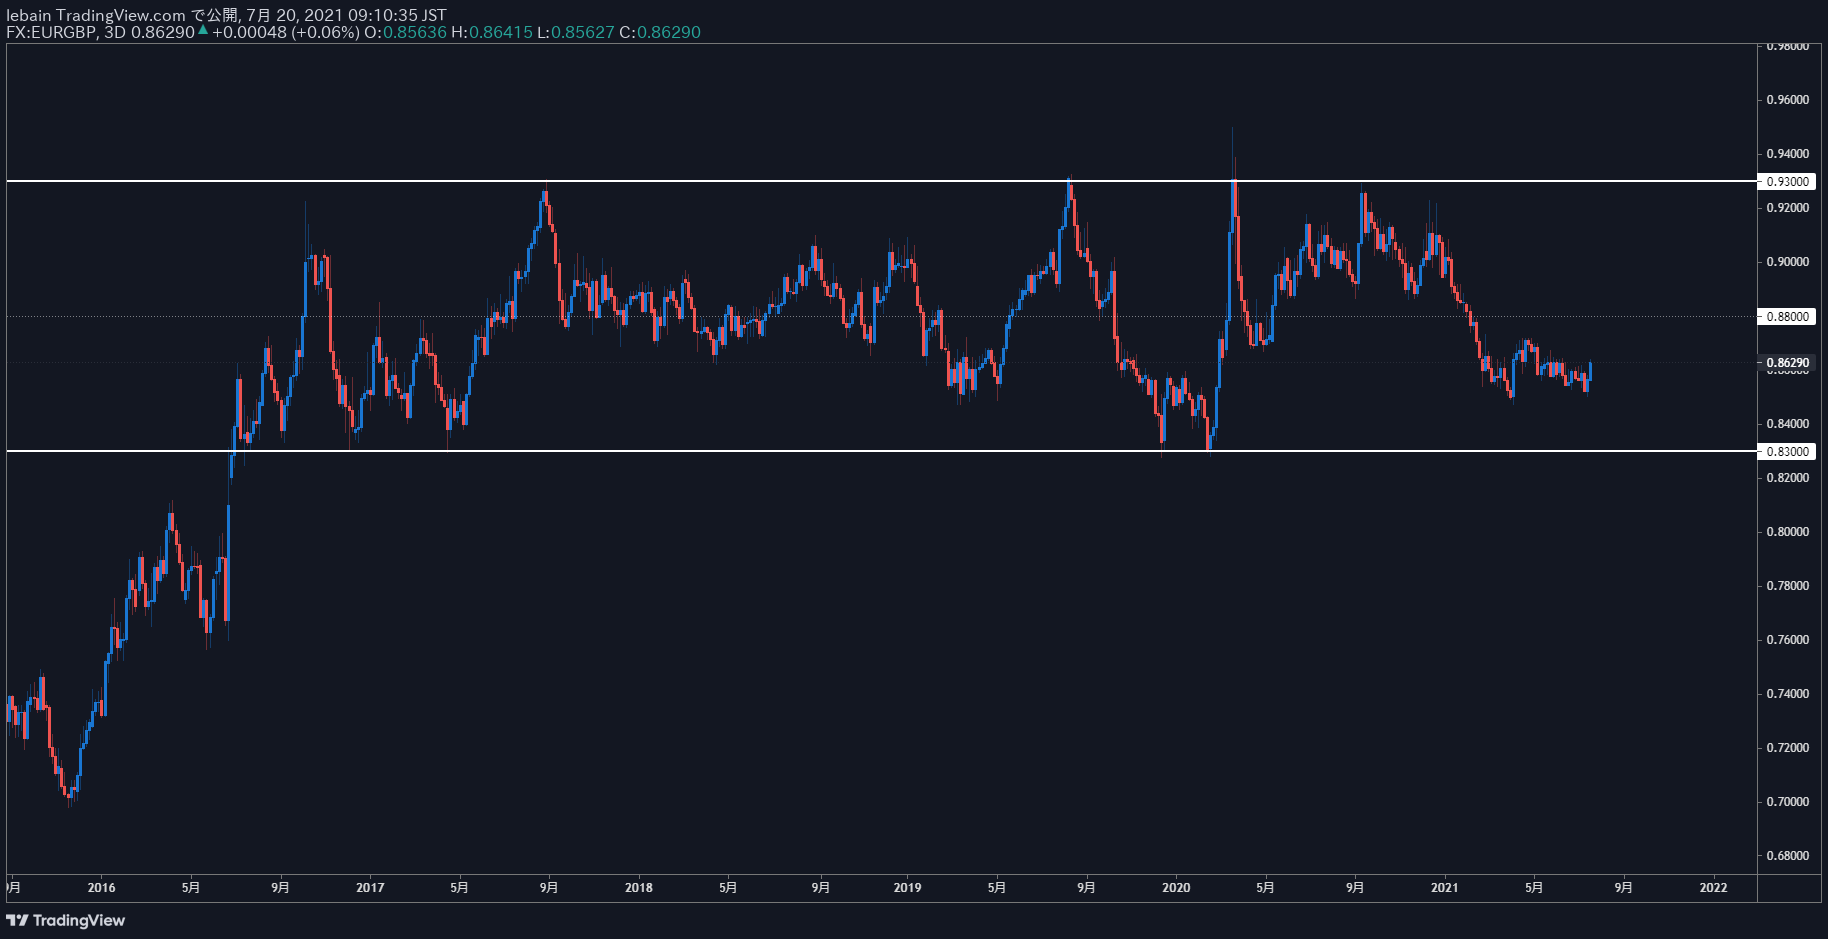Click the TradingView.com text in header
Viewport: 1828px width, 939px height.
pos(121,15)
